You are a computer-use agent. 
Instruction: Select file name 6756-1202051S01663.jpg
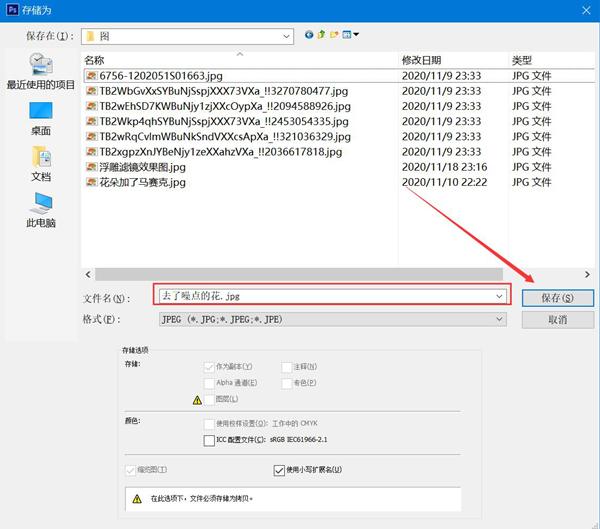[161, 76]
